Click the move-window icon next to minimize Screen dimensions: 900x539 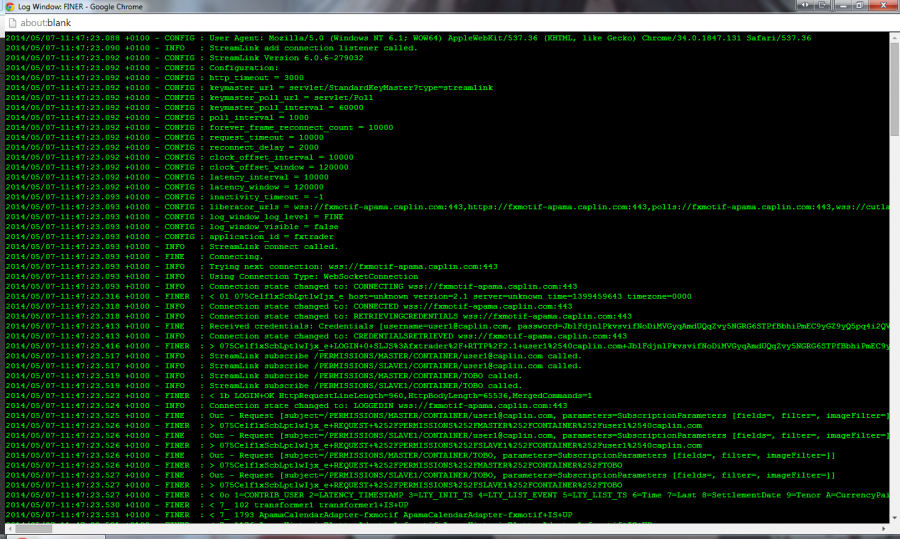[x=823, y=5]
